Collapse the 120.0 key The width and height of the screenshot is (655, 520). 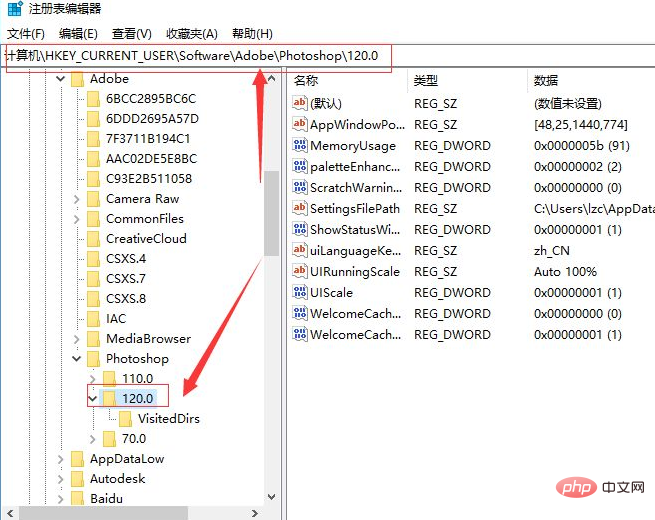pyautogui.click(x=93, y=399)
